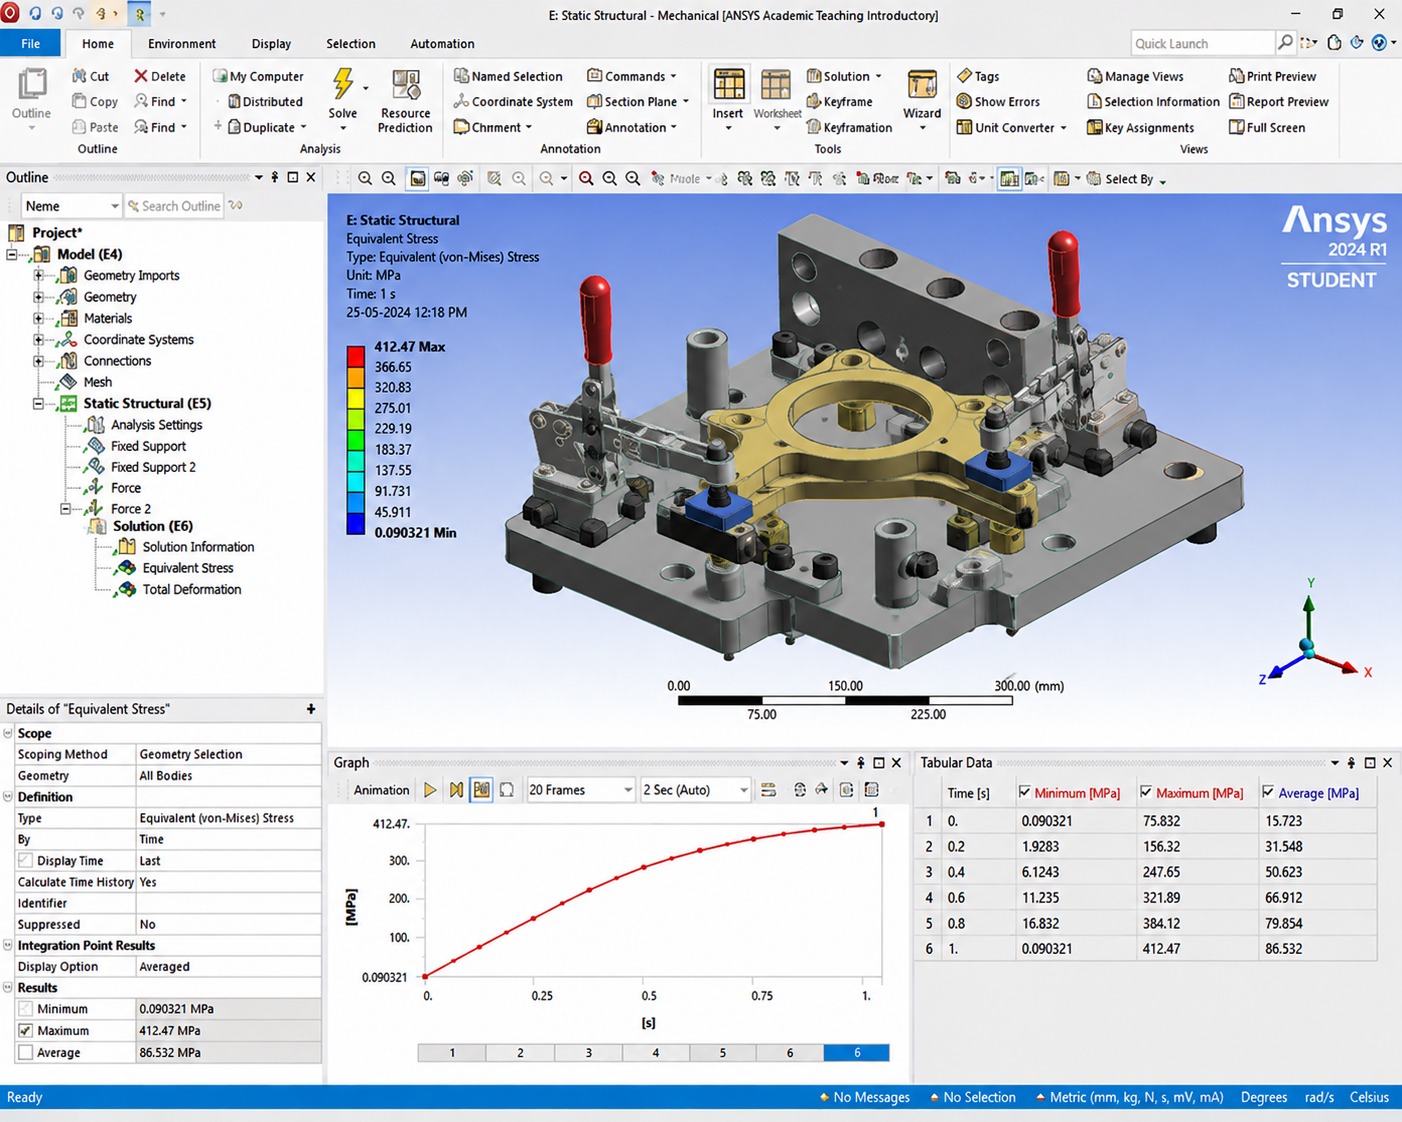Expand the Materials tree node
Image resolution: width=1402 pixels, height=1122 pixels.
[x=38, y=318]
